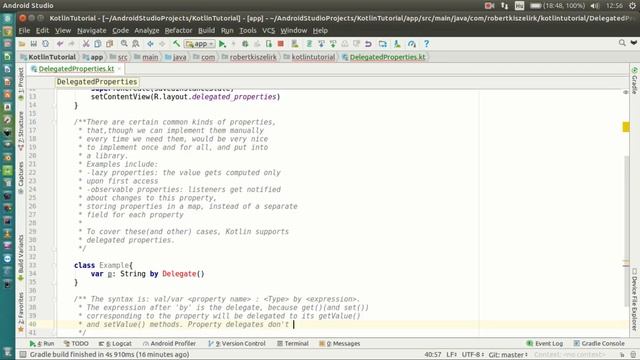Image resolution: width=640 pixels, height=360 pixels.
Task: Open the Gradle Console panel
Action: [x=599, y=344]
